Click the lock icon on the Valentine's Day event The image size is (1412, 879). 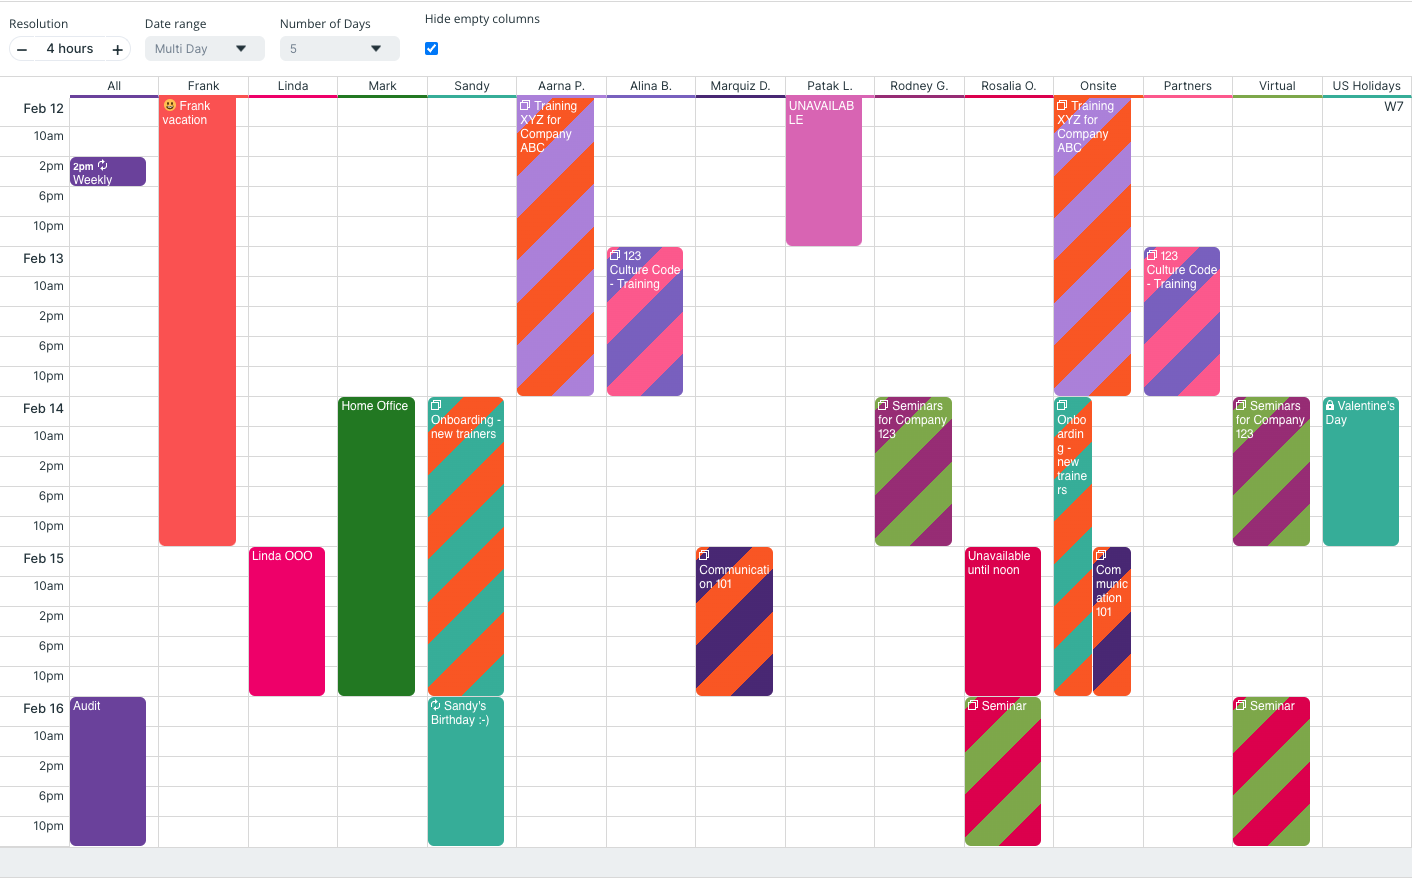[x=1332, y=405]
